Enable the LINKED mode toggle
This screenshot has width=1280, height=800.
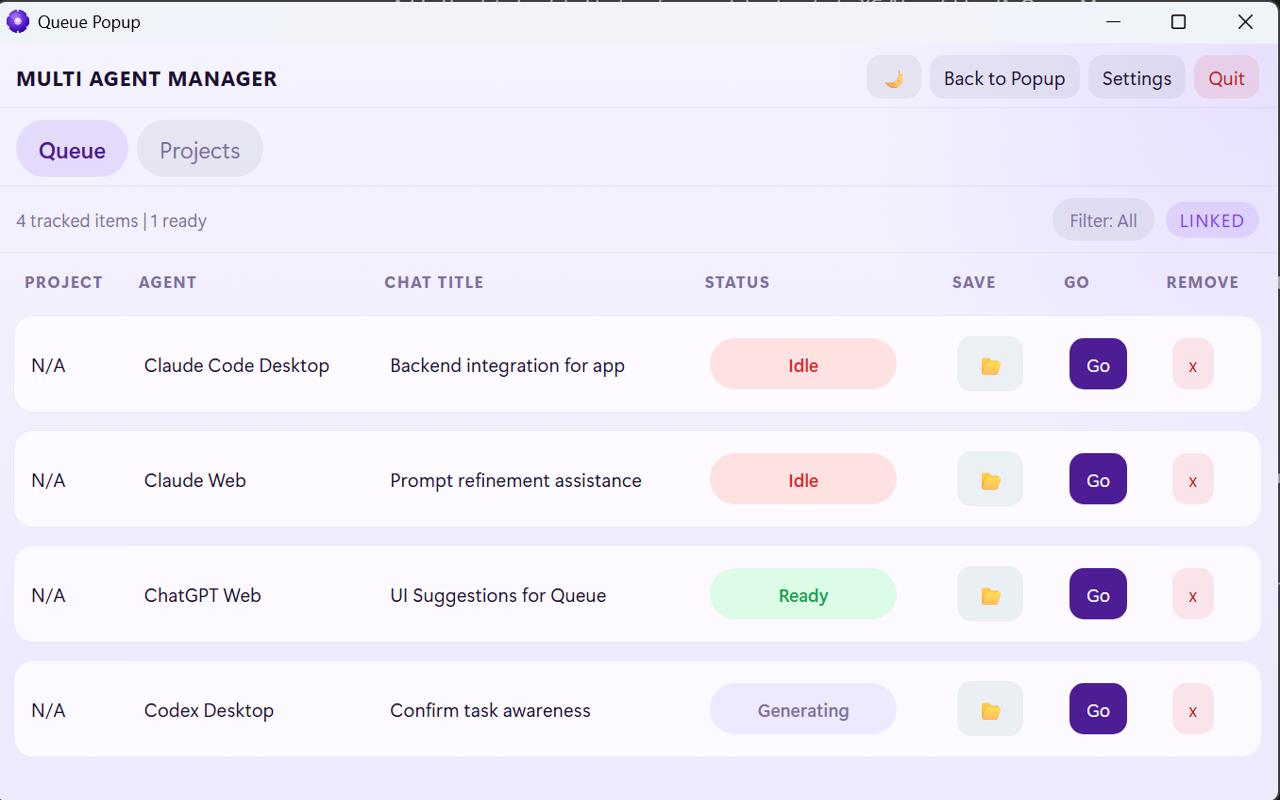[1212, 220]
